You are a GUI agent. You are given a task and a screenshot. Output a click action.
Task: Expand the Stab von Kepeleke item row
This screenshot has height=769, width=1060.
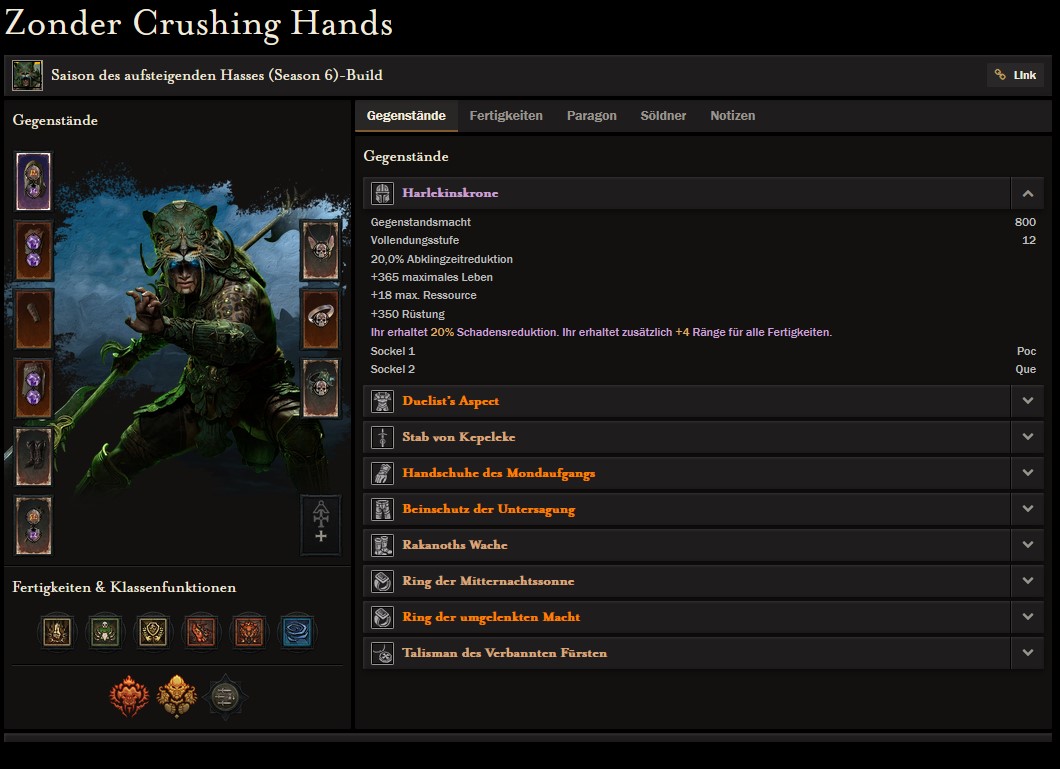(1028, 437)
